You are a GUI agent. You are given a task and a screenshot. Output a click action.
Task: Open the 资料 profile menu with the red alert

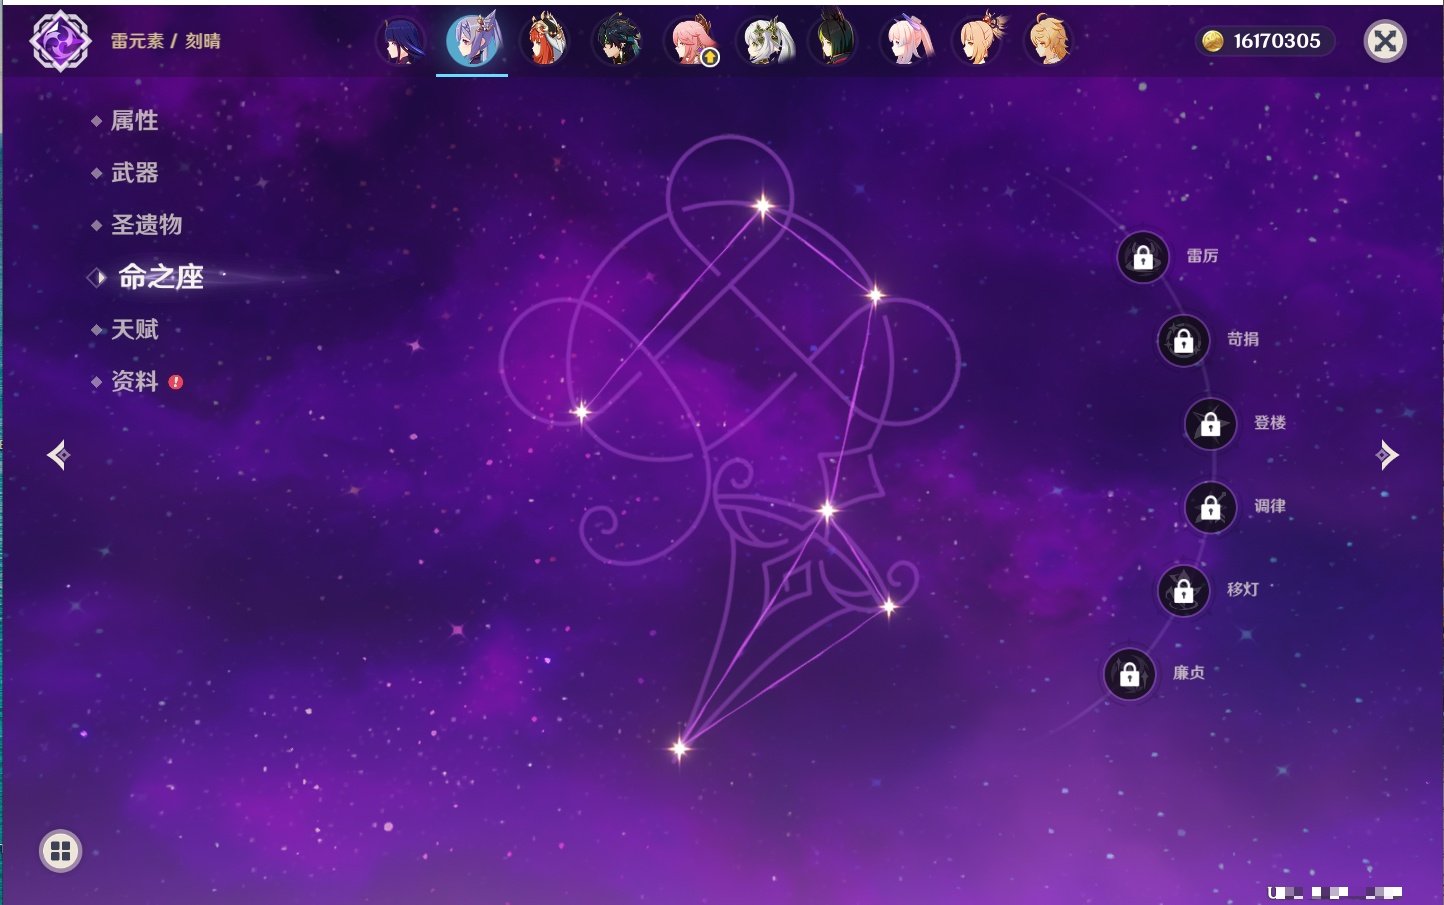pyautogui.click(x=137, y=381)
